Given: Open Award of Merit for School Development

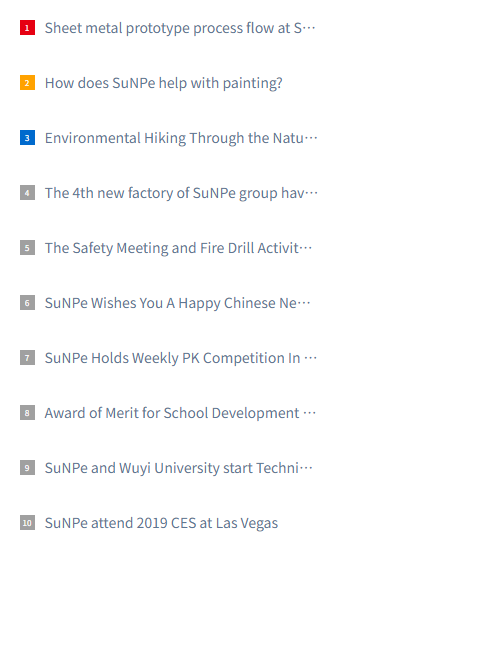Looking at the screenshot, I should point(180,413).
